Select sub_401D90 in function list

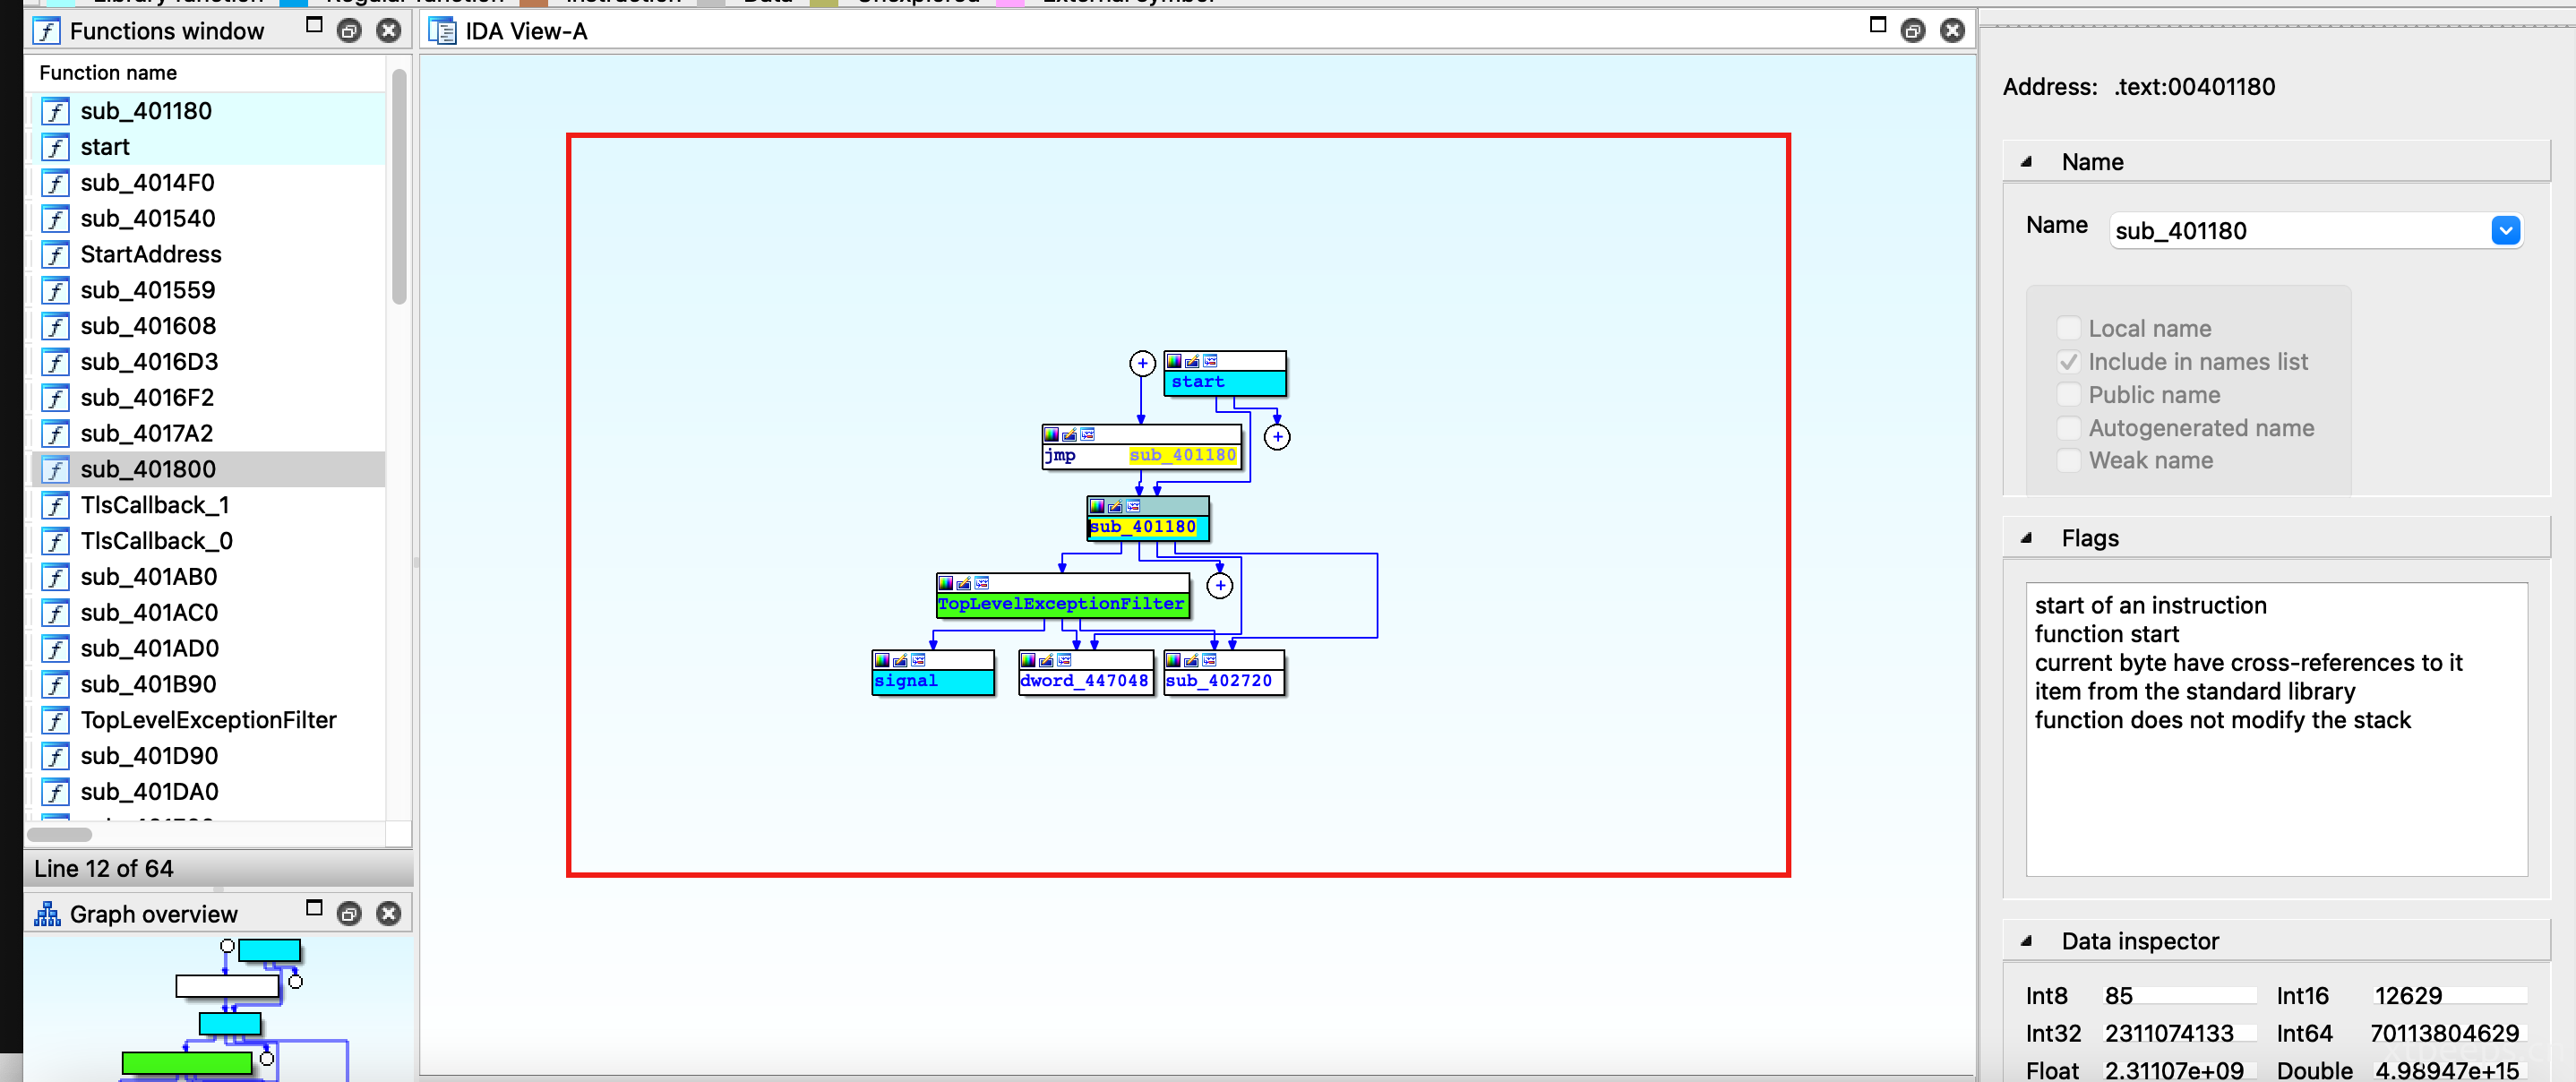point(208,756)
